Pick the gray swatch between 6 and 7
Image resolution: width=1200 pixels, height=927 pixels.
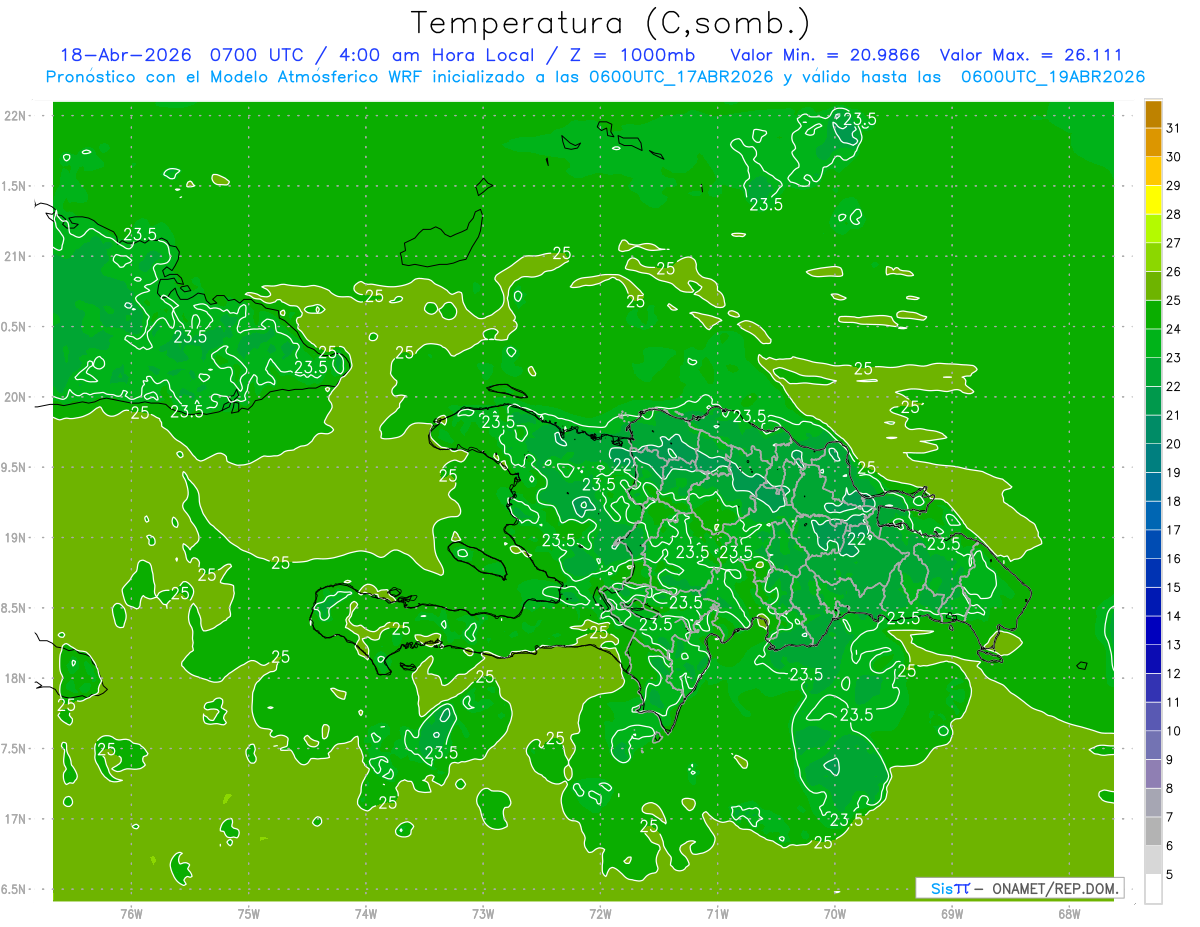pos(1153,831)
